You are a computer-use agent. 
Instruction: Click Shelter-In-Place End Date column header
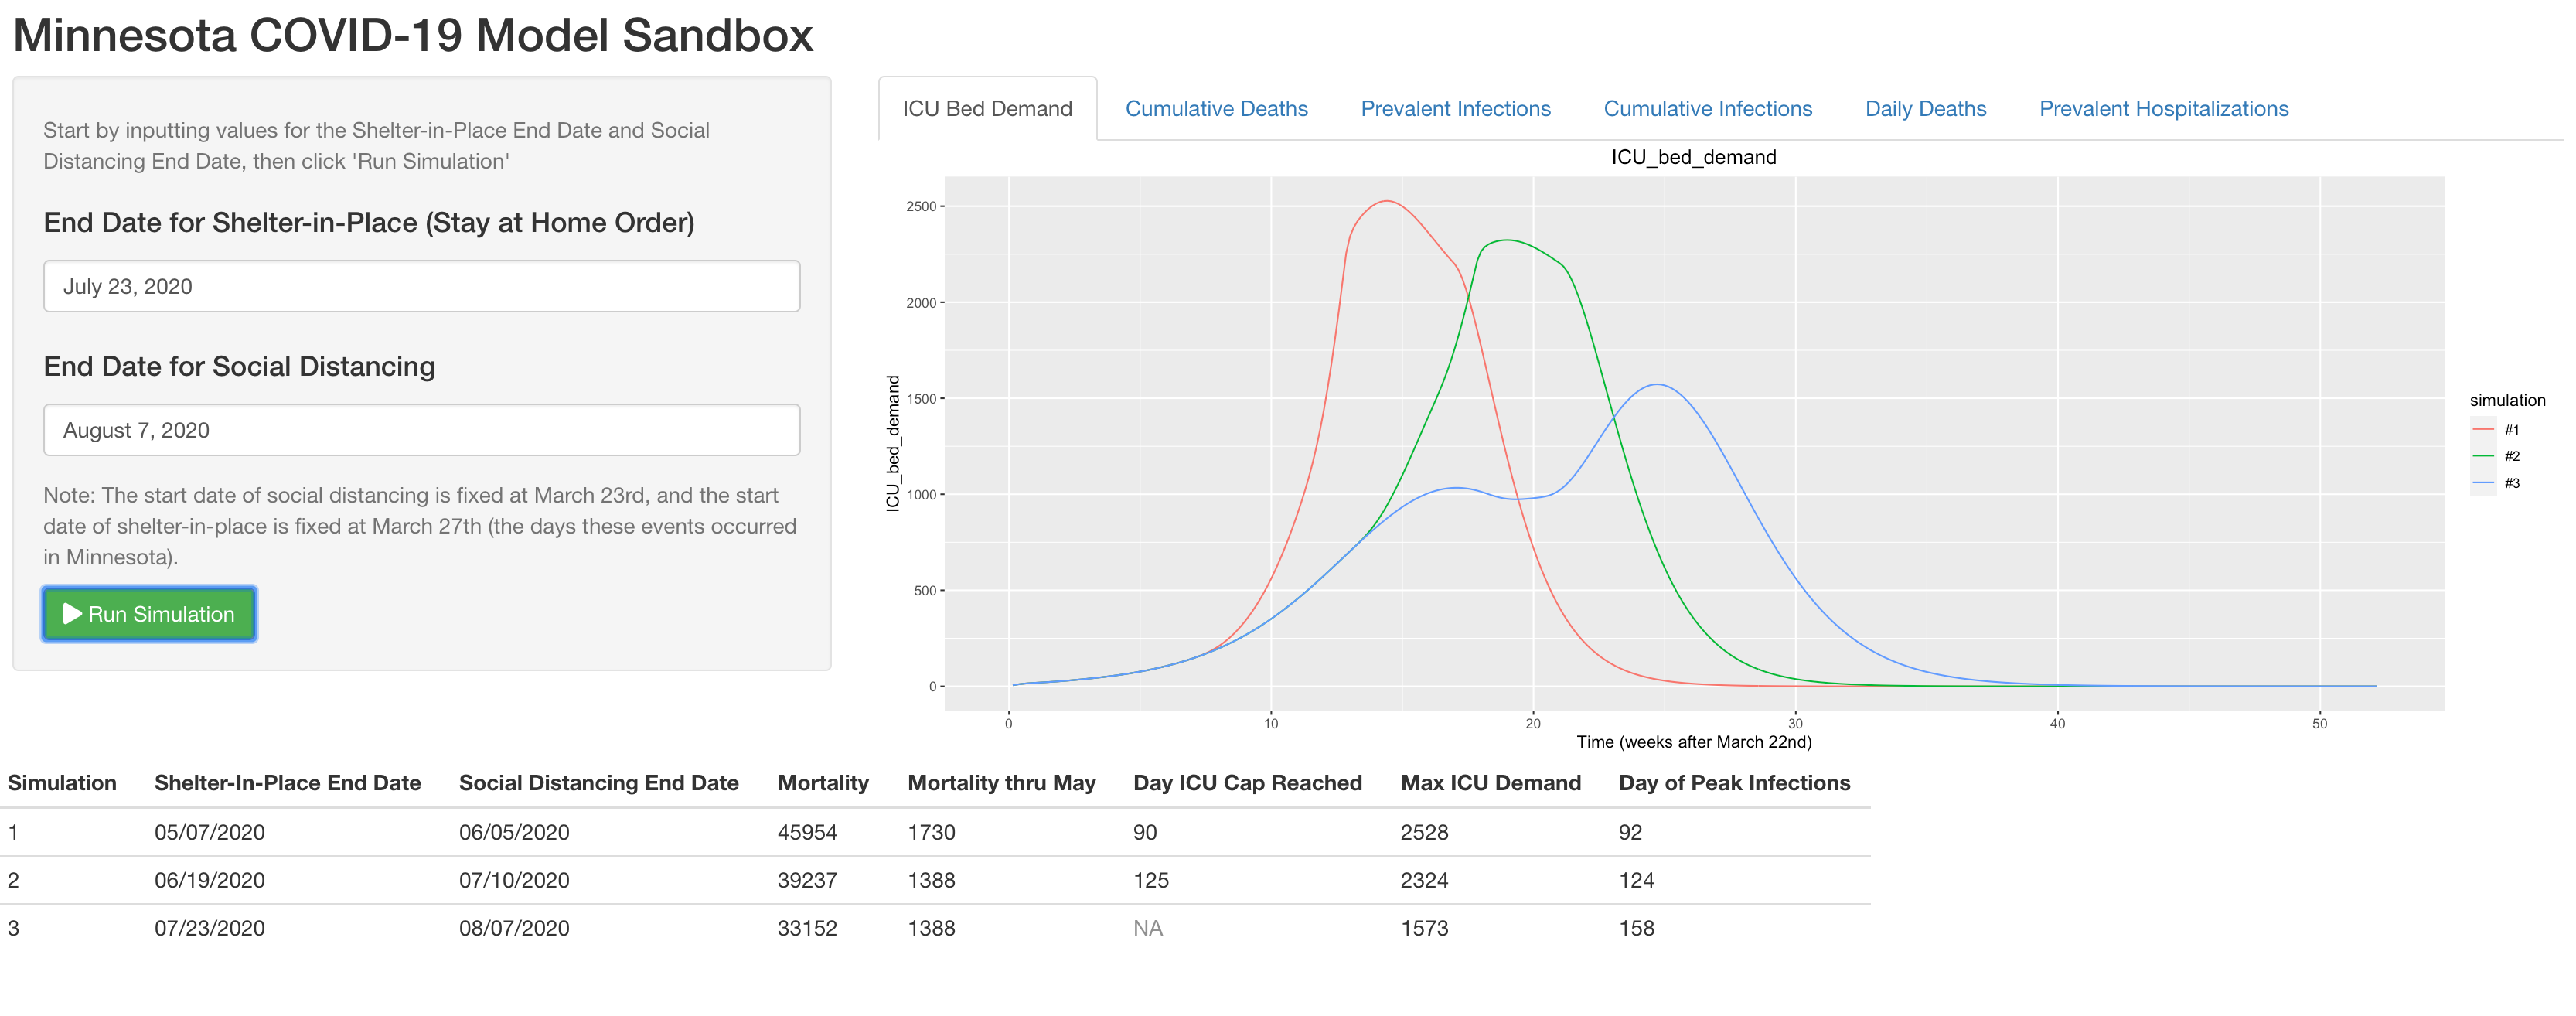[287, 783]
